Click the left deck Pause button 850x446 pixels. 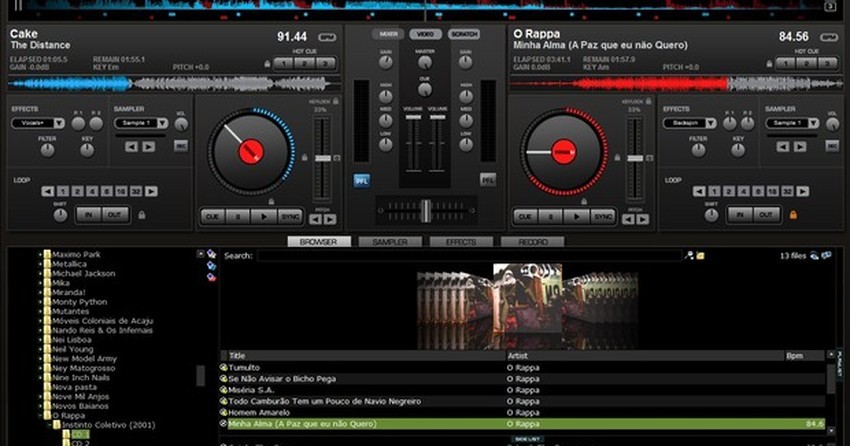(237, 217)
